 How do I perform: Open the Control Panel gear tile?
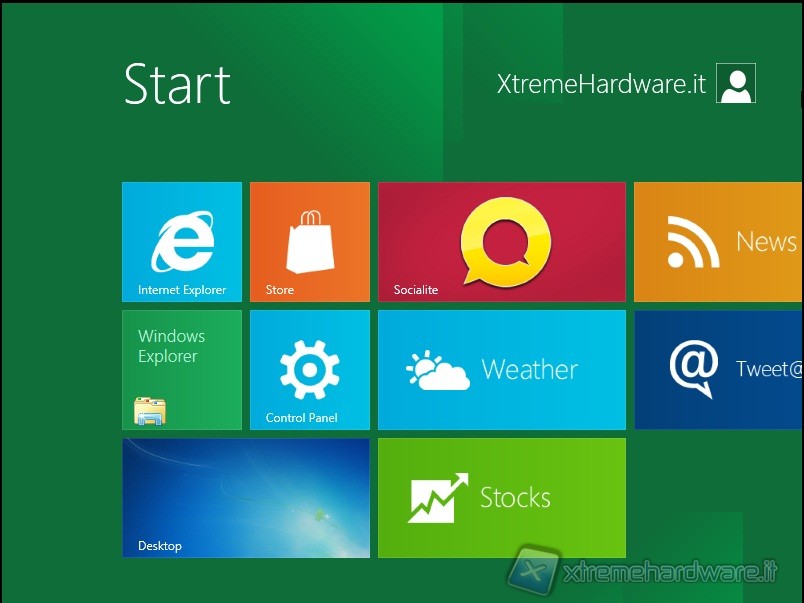(x=310, y=369)
